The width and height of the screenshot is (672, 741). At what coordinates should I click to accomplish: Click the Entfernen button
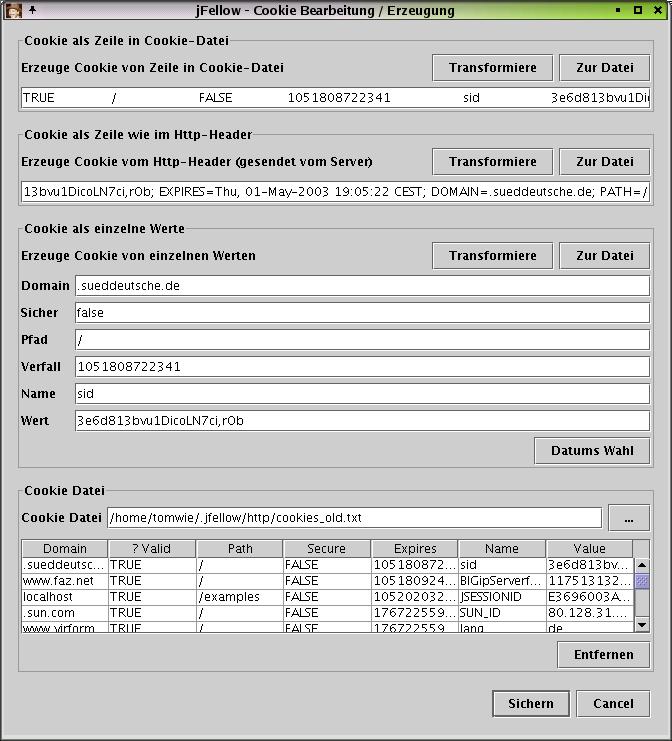[x=603, y=655]
